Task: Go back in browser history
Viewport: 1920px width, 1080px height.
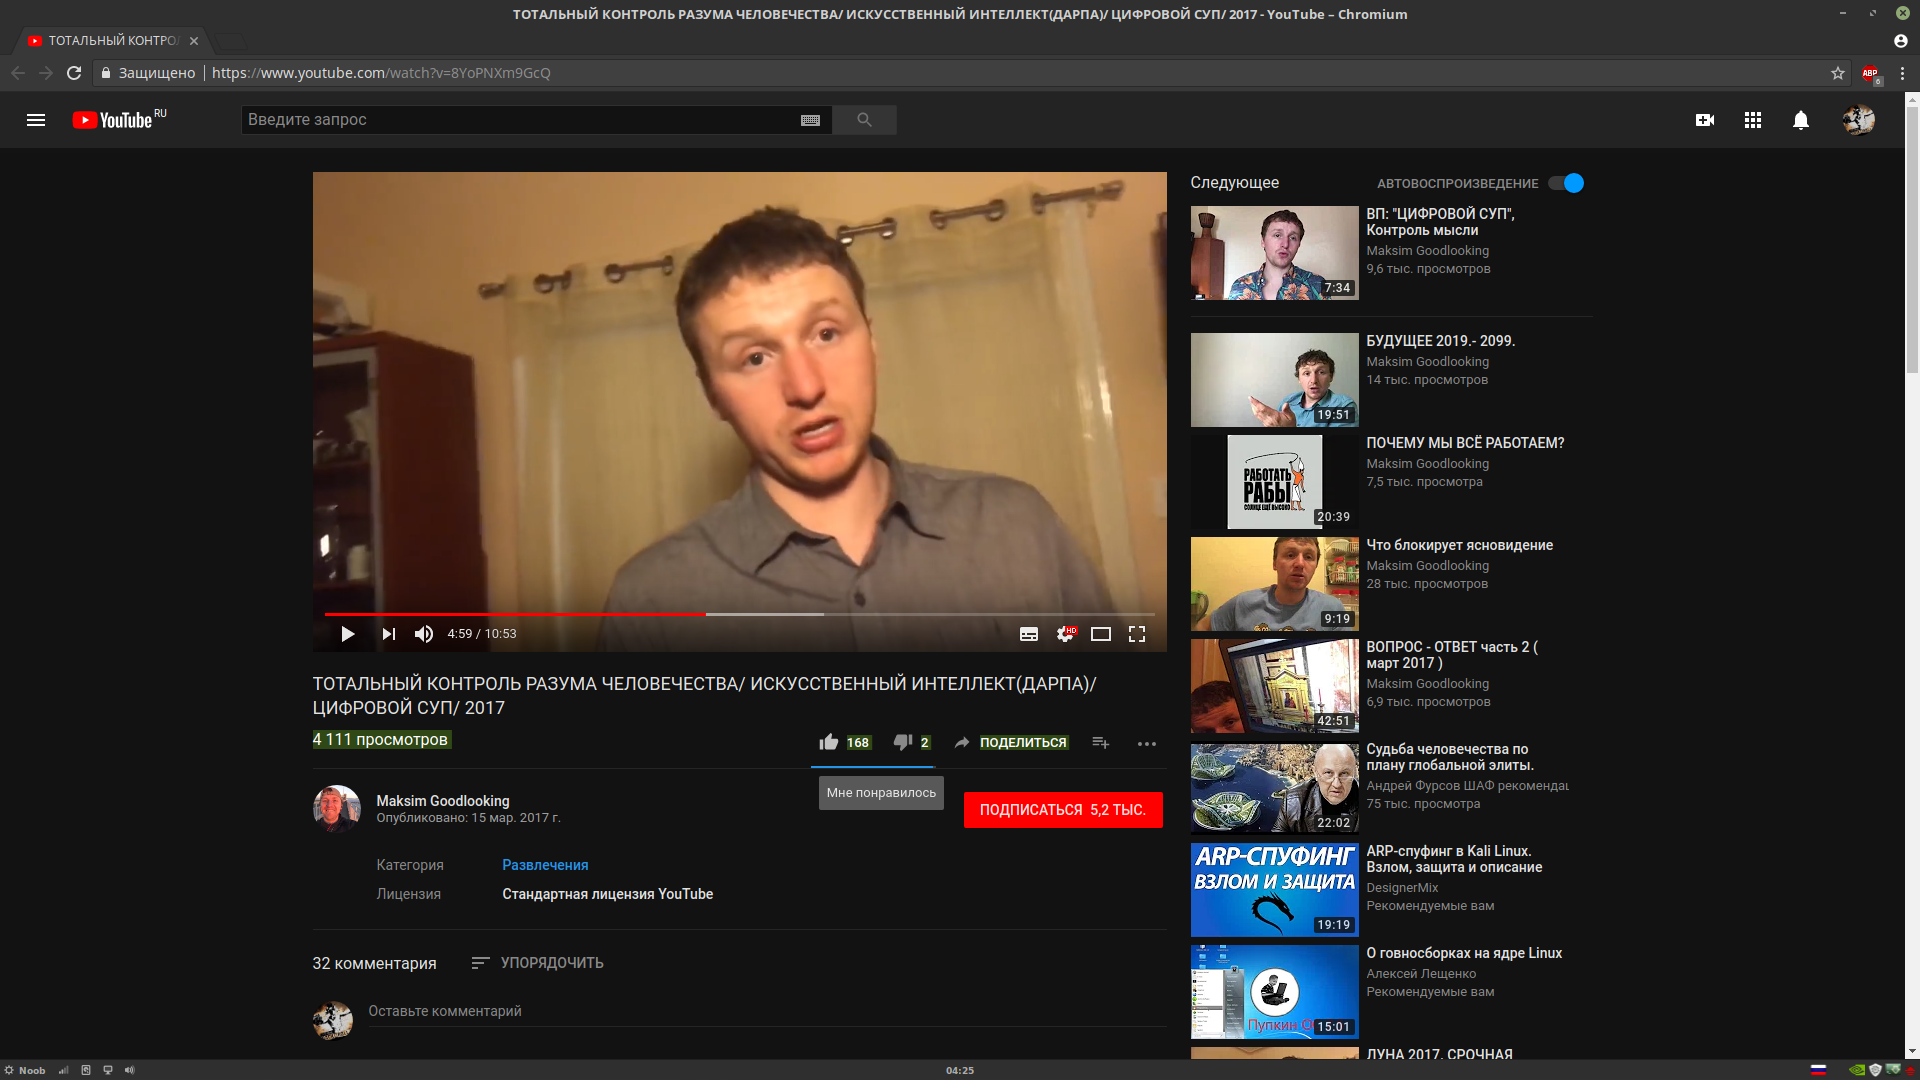Action: pos(18,73)
